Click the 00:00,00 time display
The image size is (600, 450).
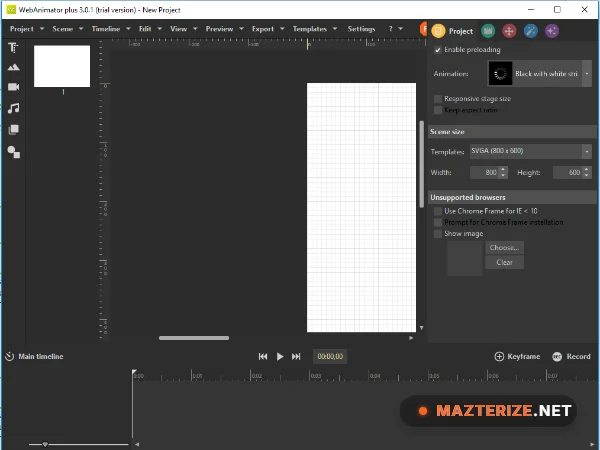(x=330, y=357)
